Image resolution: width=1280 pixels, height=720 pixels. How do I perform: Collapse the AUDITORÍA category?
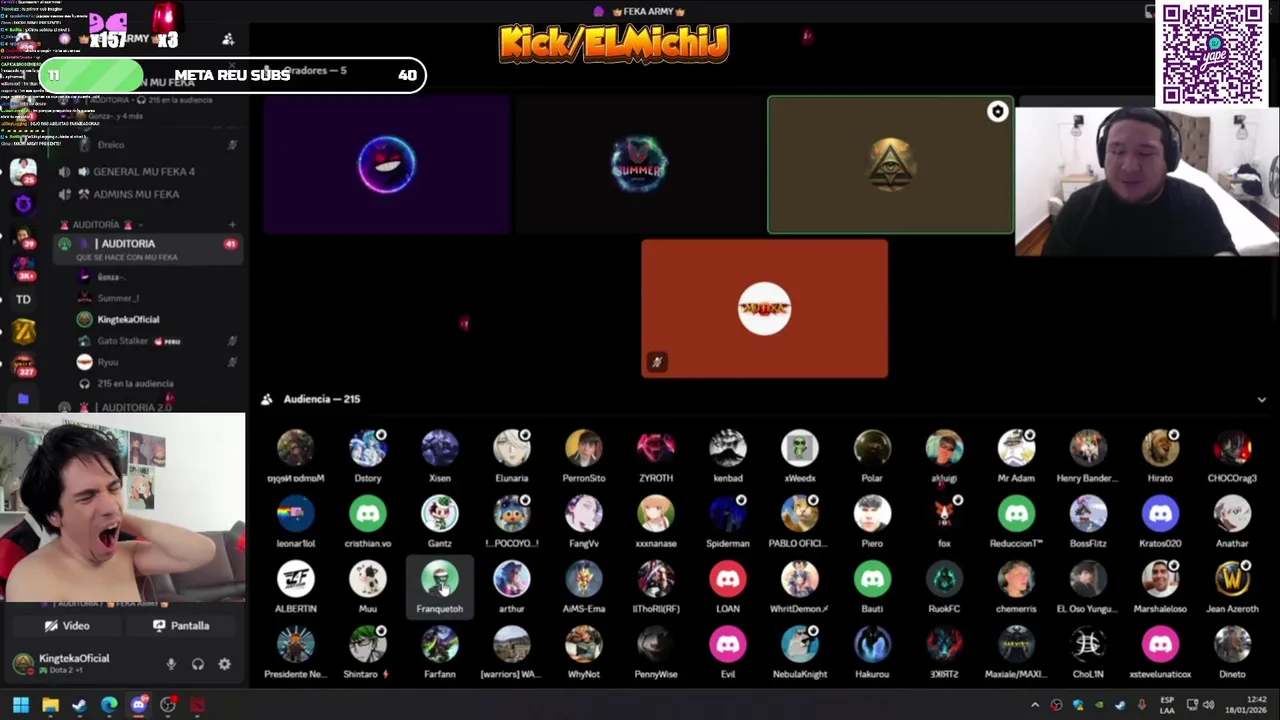96,224
